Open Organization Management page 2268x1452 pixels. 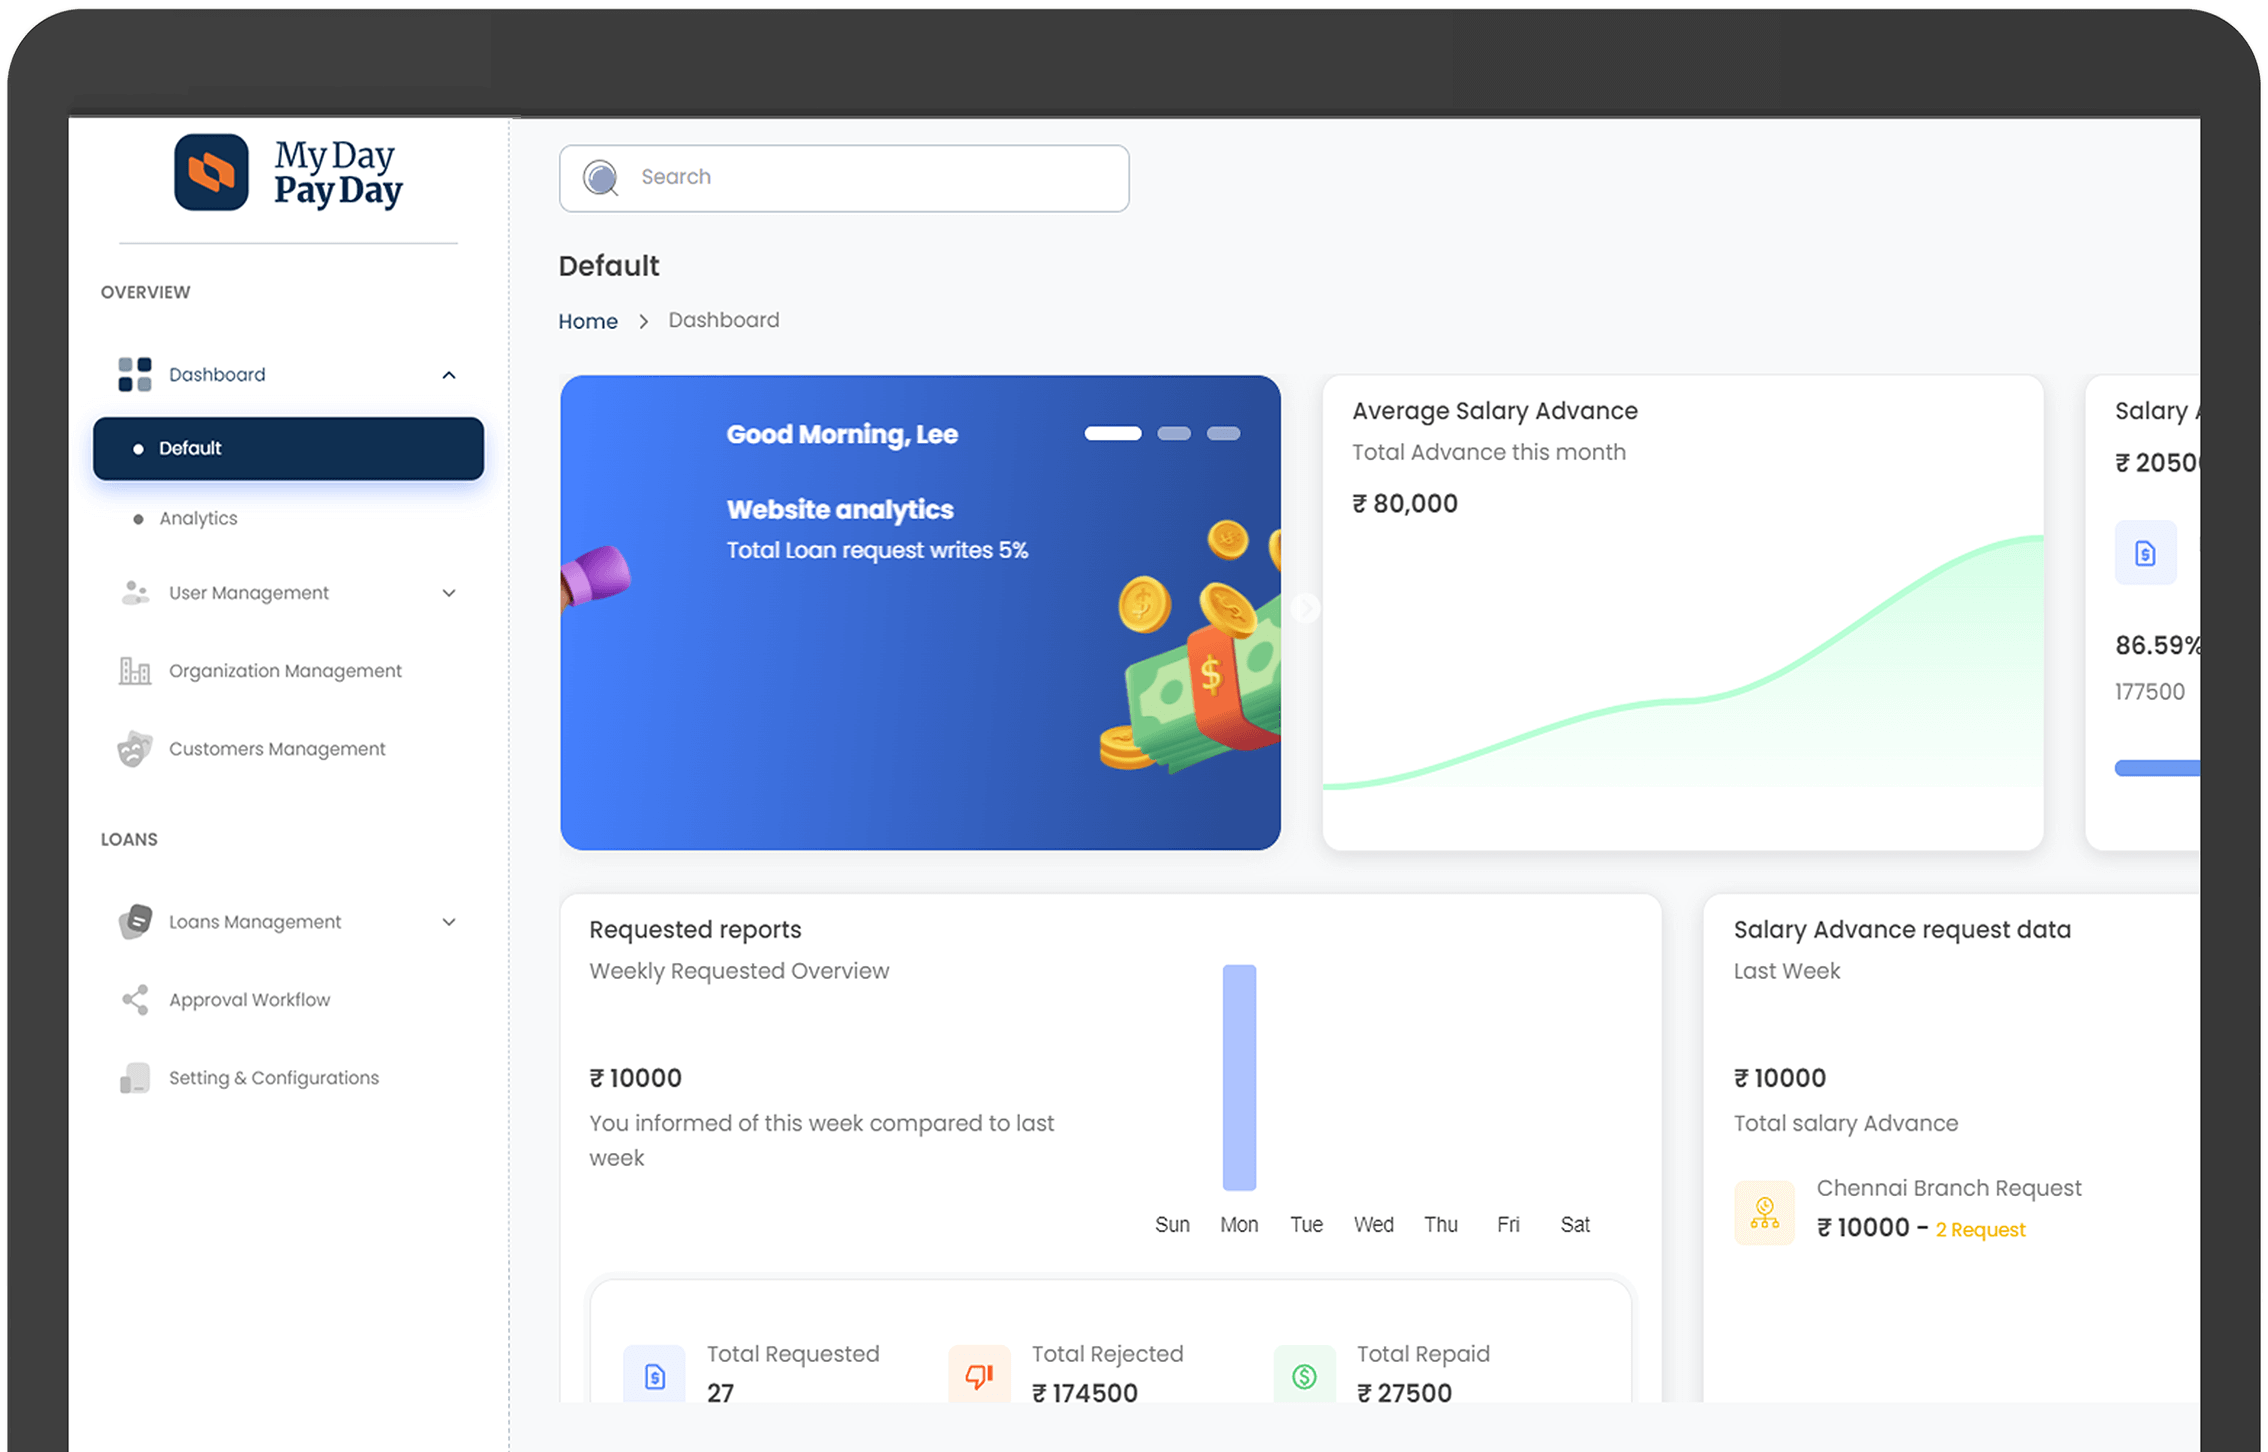[285, 671]
